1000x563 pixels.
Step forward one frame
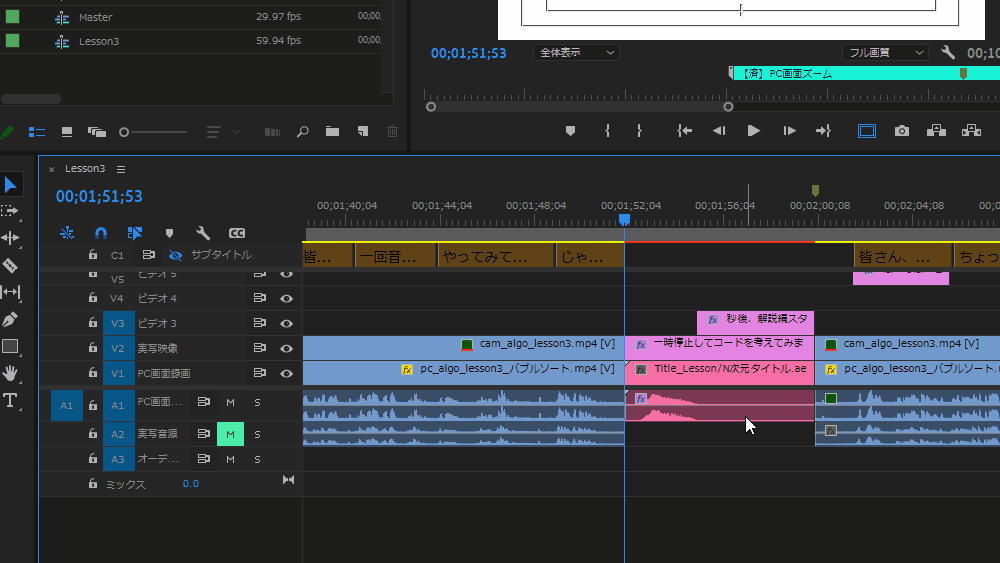(x=790, y=131)
